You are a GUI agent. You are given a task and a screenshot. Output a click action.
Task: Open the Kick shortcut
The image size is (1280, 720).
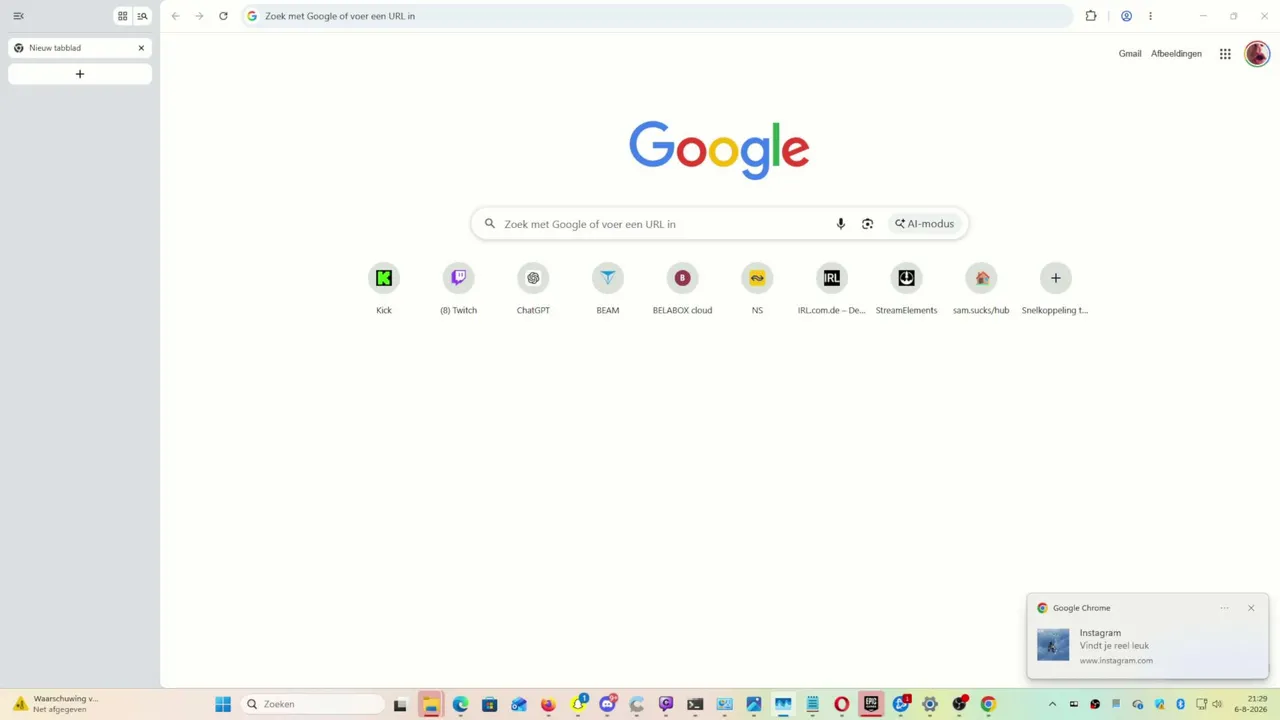pyautogui.click(x=384, y=289)
